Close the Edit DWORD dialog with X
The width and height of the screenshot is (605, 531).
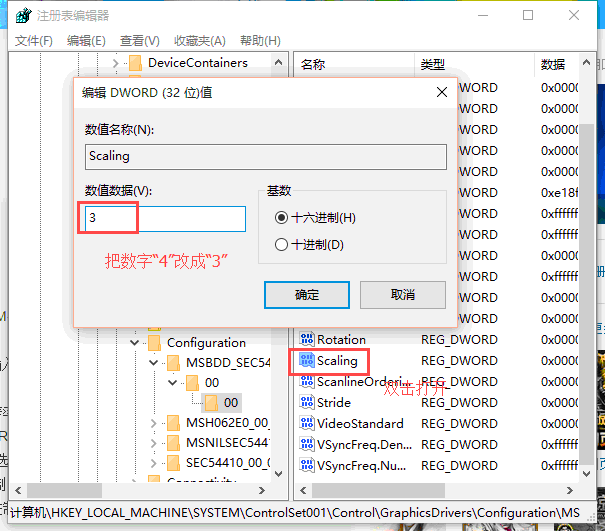tap(442, 92)
